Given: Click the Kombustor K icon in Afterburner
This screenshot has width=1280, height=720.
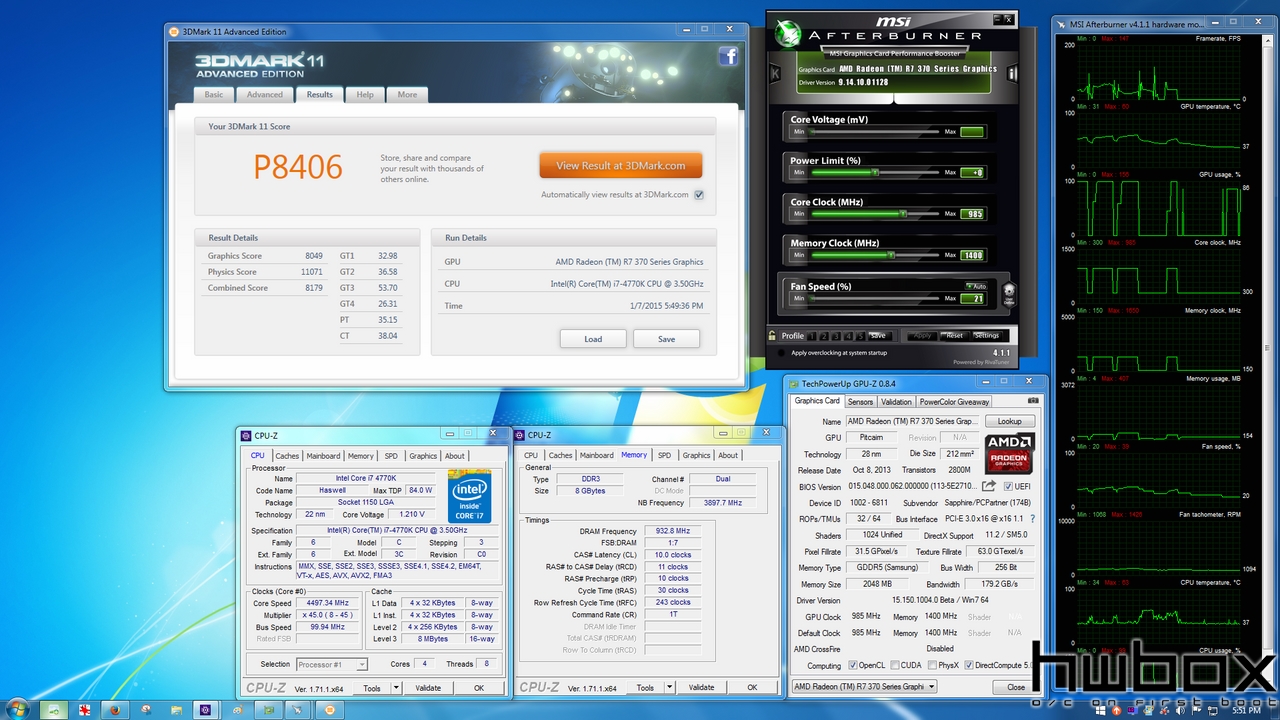Looking at the screenshot, I should pyautogui.click(x=775, y=73).
